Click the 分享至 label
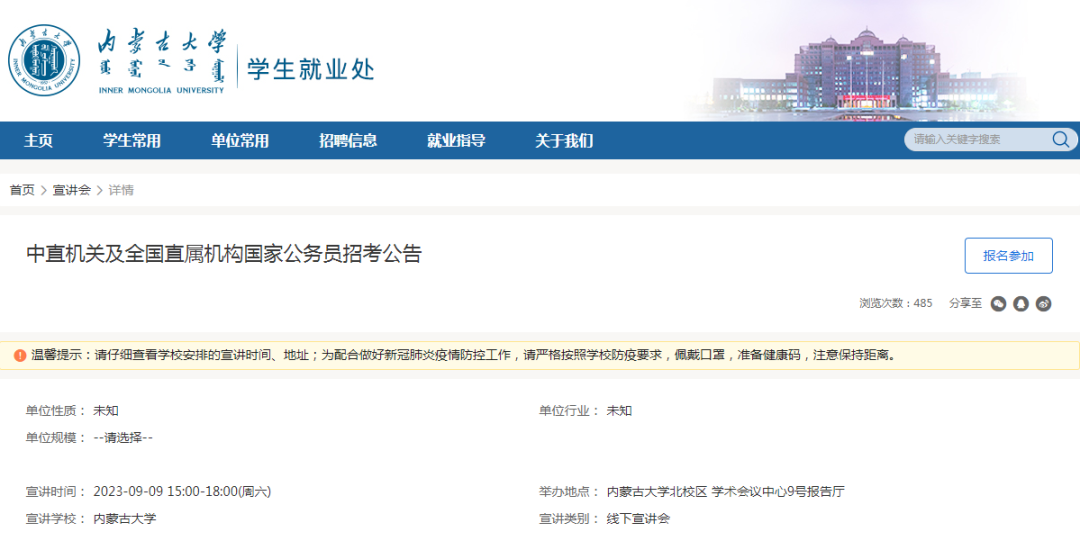This screenshot has height=541, width=1080. [x=965, y=303]
